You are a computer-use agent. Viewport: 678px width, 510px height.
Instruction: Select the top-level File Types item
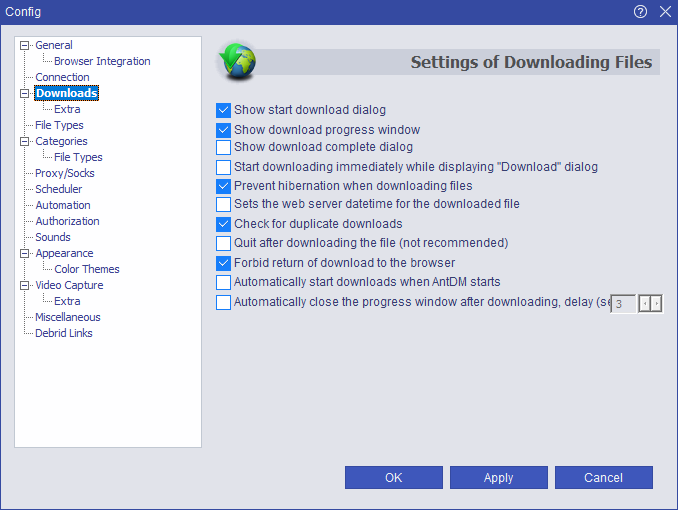[59, 125]
